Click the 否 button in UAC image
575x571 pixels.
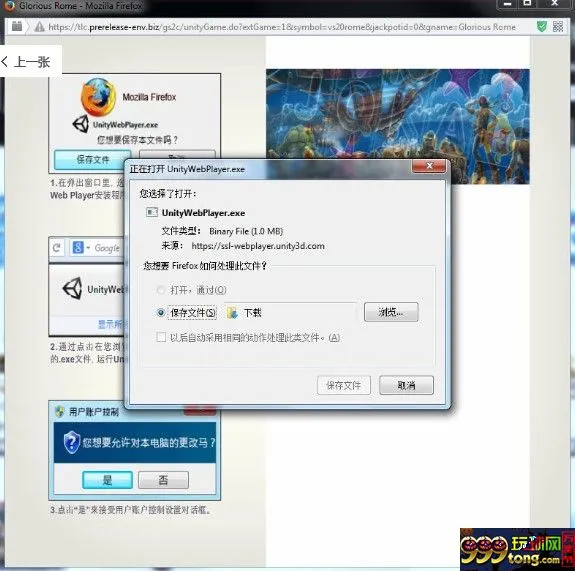[163, 480]
